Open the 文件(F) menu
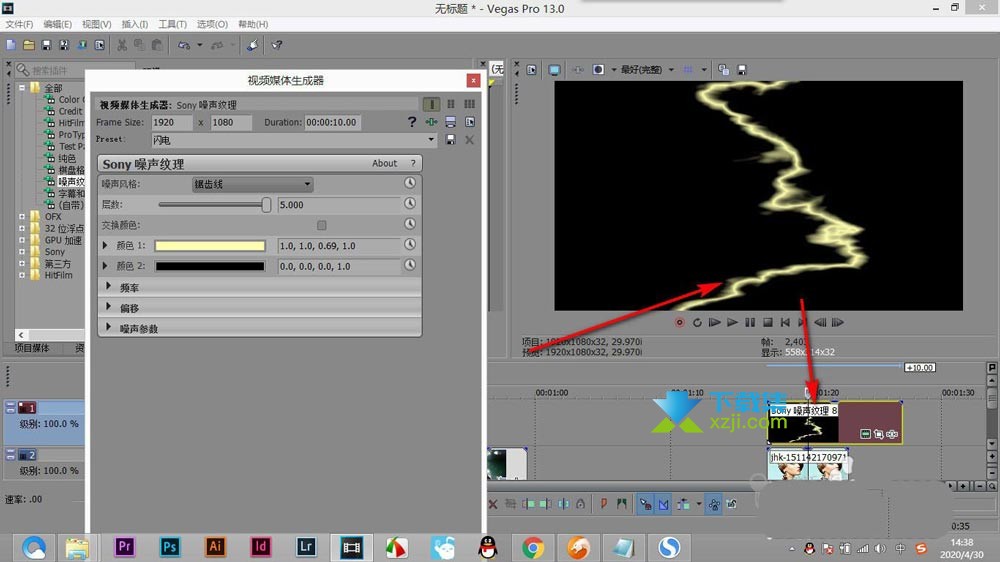This screenshot has height=562, width=1000. 19,24
